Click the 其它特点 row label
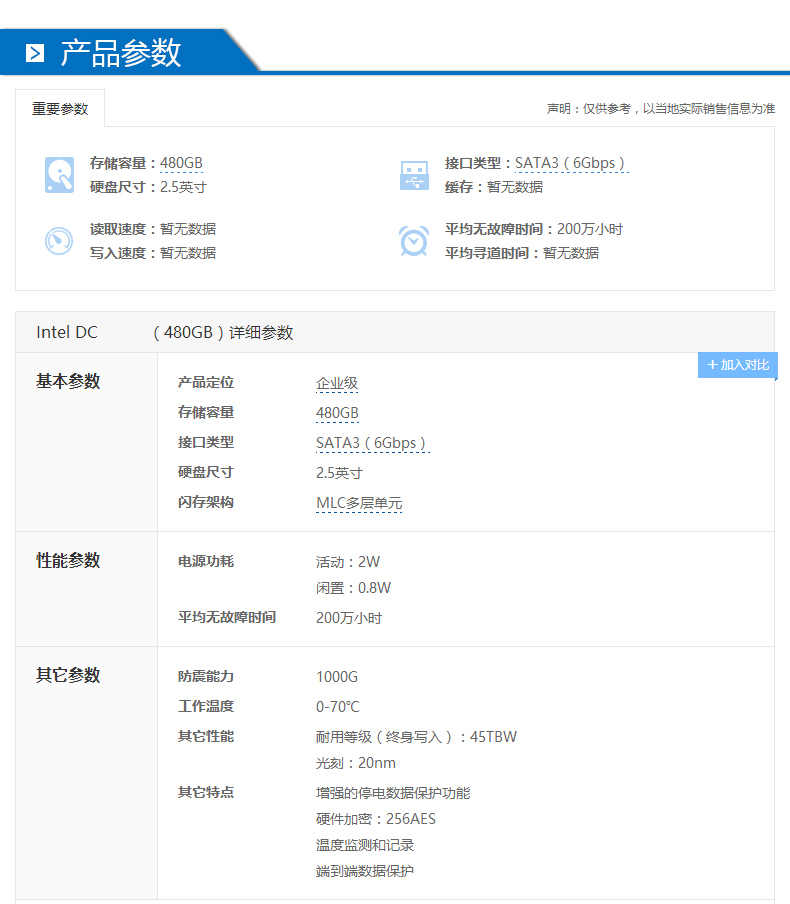Viewport: 790px width, 904px height. (x=206, y=793)
